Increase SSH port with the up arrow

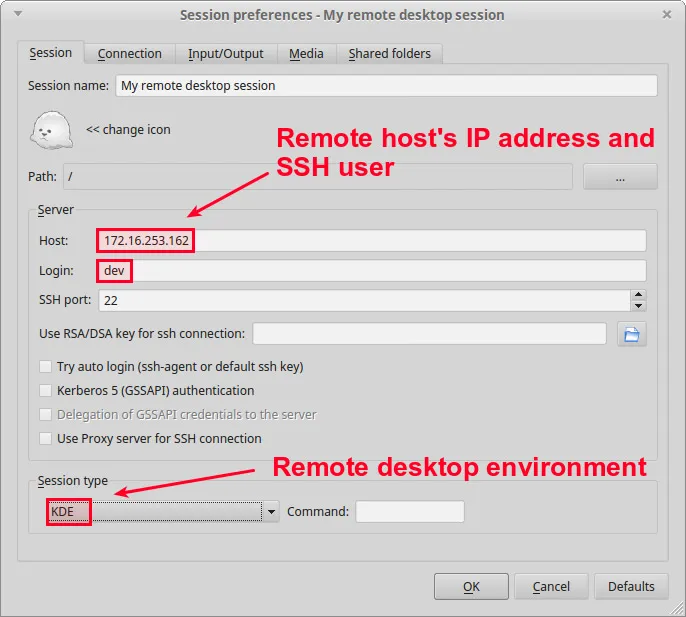pos(638,295)
